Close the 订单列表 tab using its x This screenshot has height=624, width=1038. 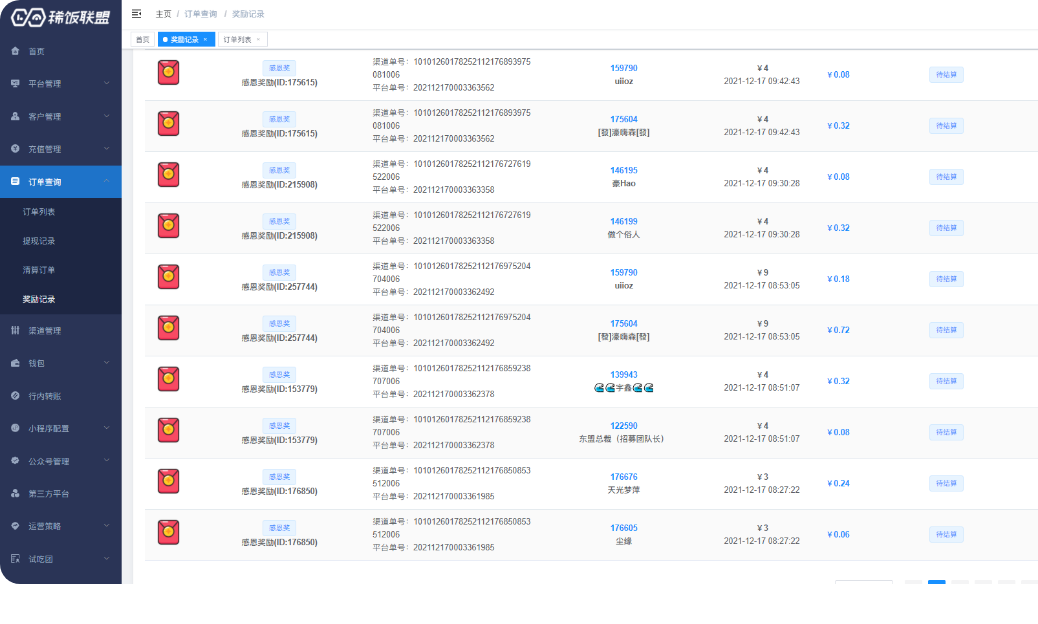pos(258,39)
